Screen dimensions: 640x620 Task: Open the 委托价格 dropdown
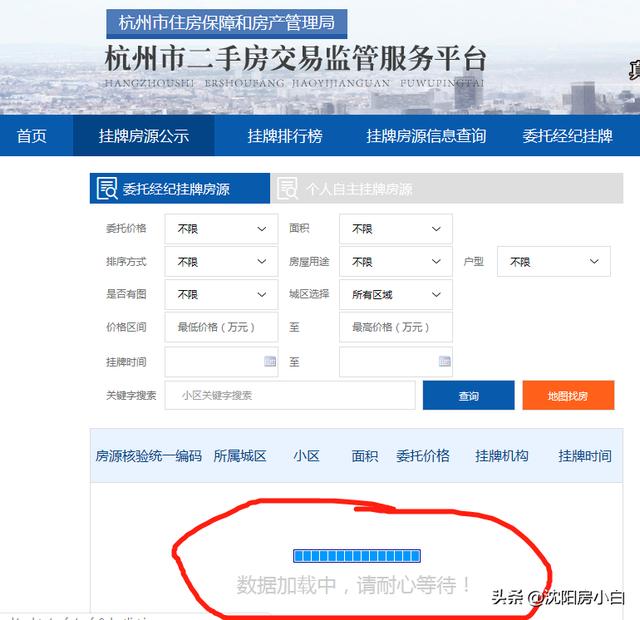pyautogui.click(x=221, y=229)
